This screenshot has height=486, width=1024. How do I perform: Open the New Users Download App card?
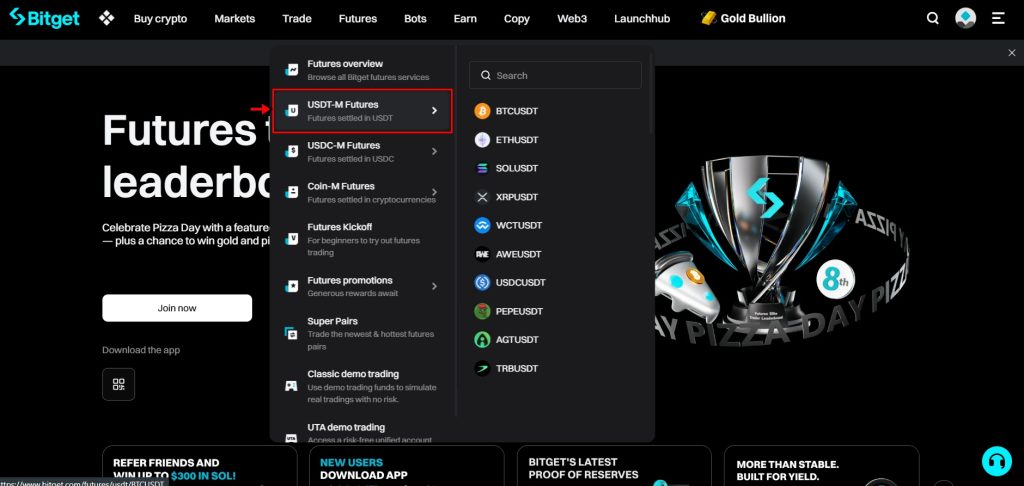click(x=407, y=466)
